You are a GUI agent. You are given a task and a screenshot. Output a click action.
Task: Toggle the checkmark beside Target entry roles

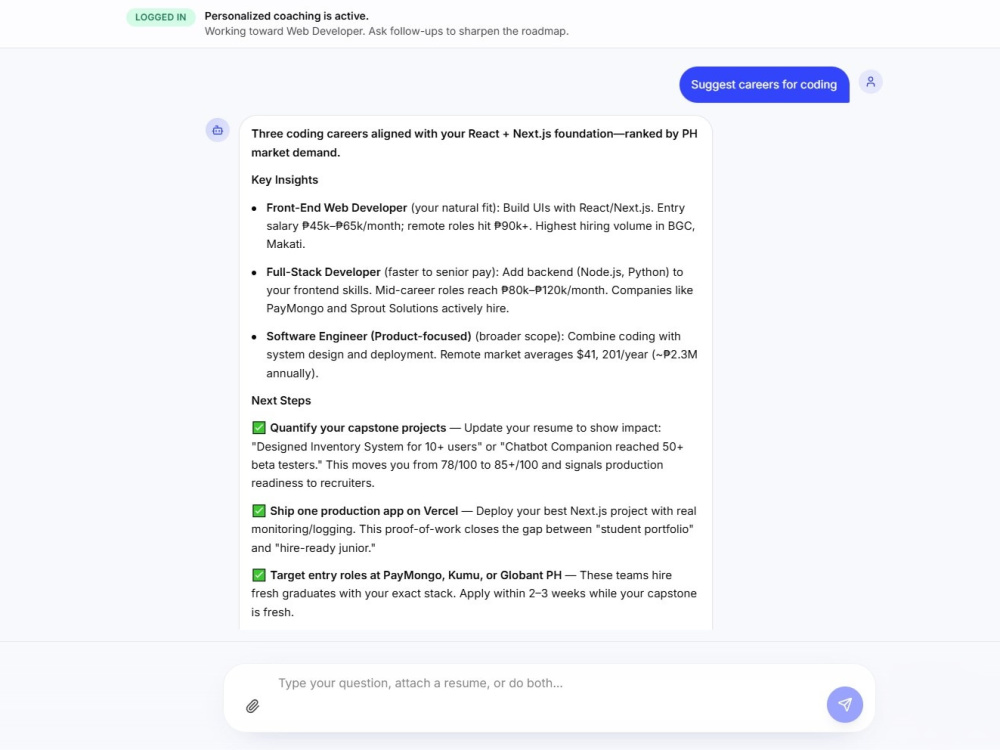point(259,575)
